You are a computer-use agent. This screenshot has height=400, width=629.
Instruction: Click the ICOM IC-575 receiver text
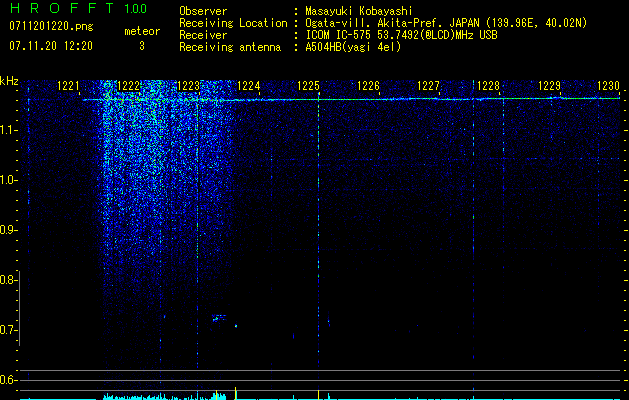click(x=401, y=35)
